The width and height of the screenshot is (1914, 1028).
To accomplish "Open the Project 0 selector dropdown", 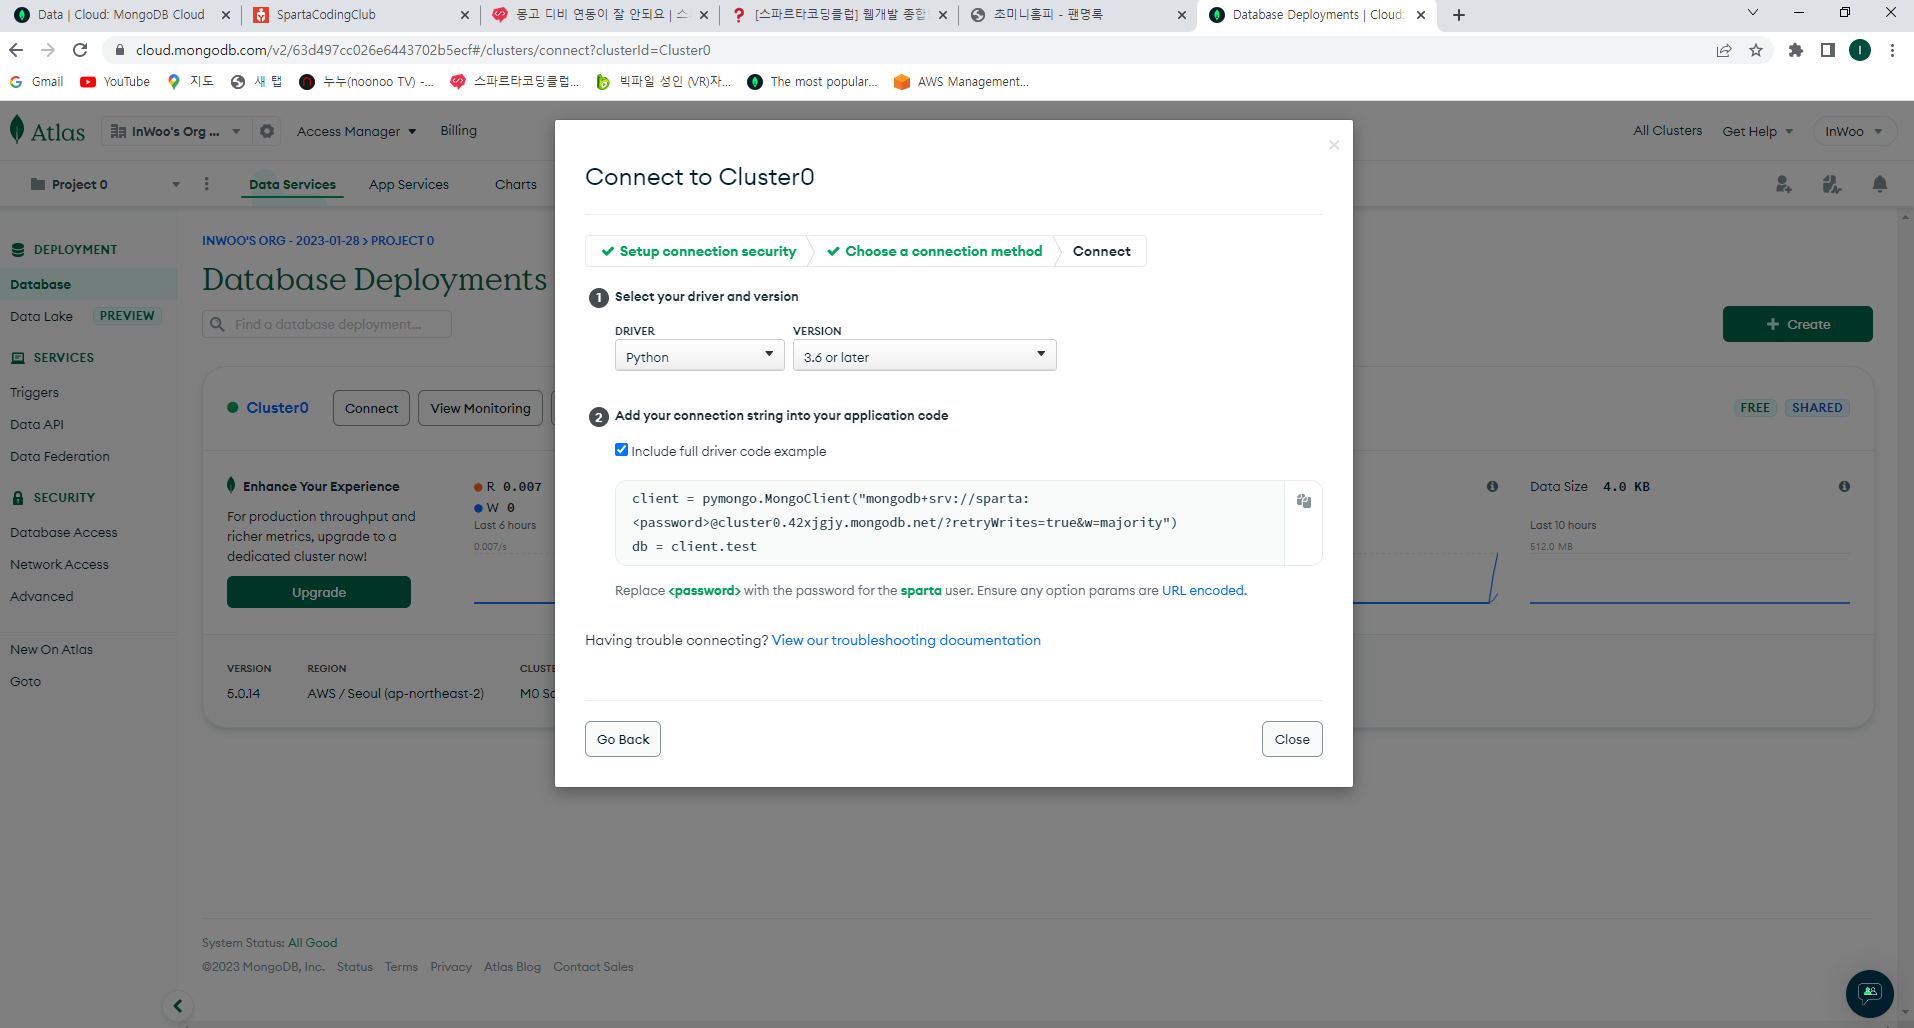I will (105, 184).
